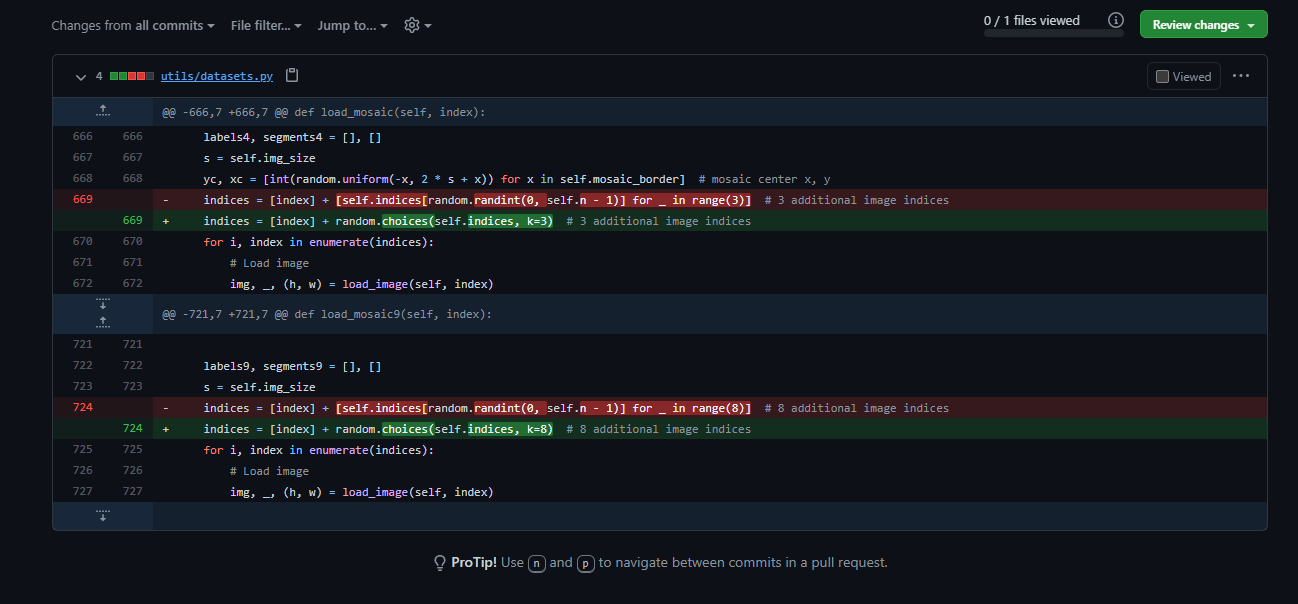The width and height of the screenshot is (1298, 604).
Task: Select added line number 724
Action: 132,429
